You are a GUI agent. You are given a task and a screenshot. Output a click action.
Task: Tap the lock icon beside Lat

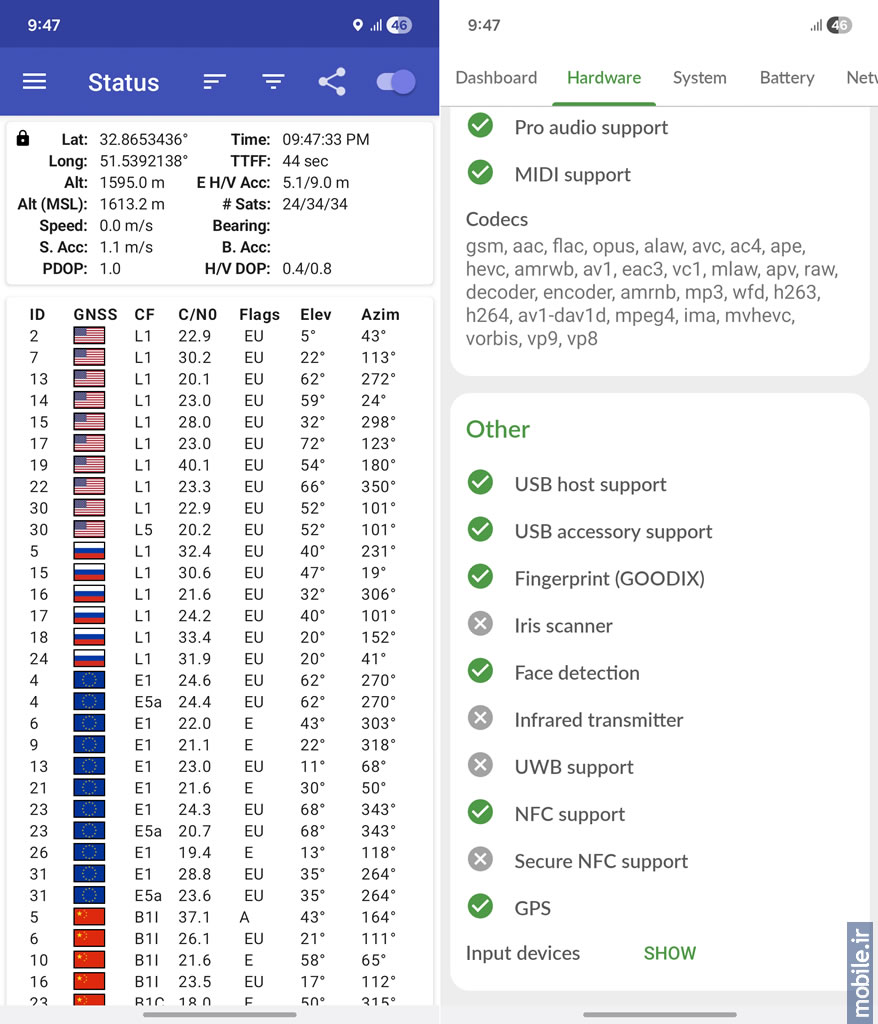pyautogui.click(x=23, y=138)
